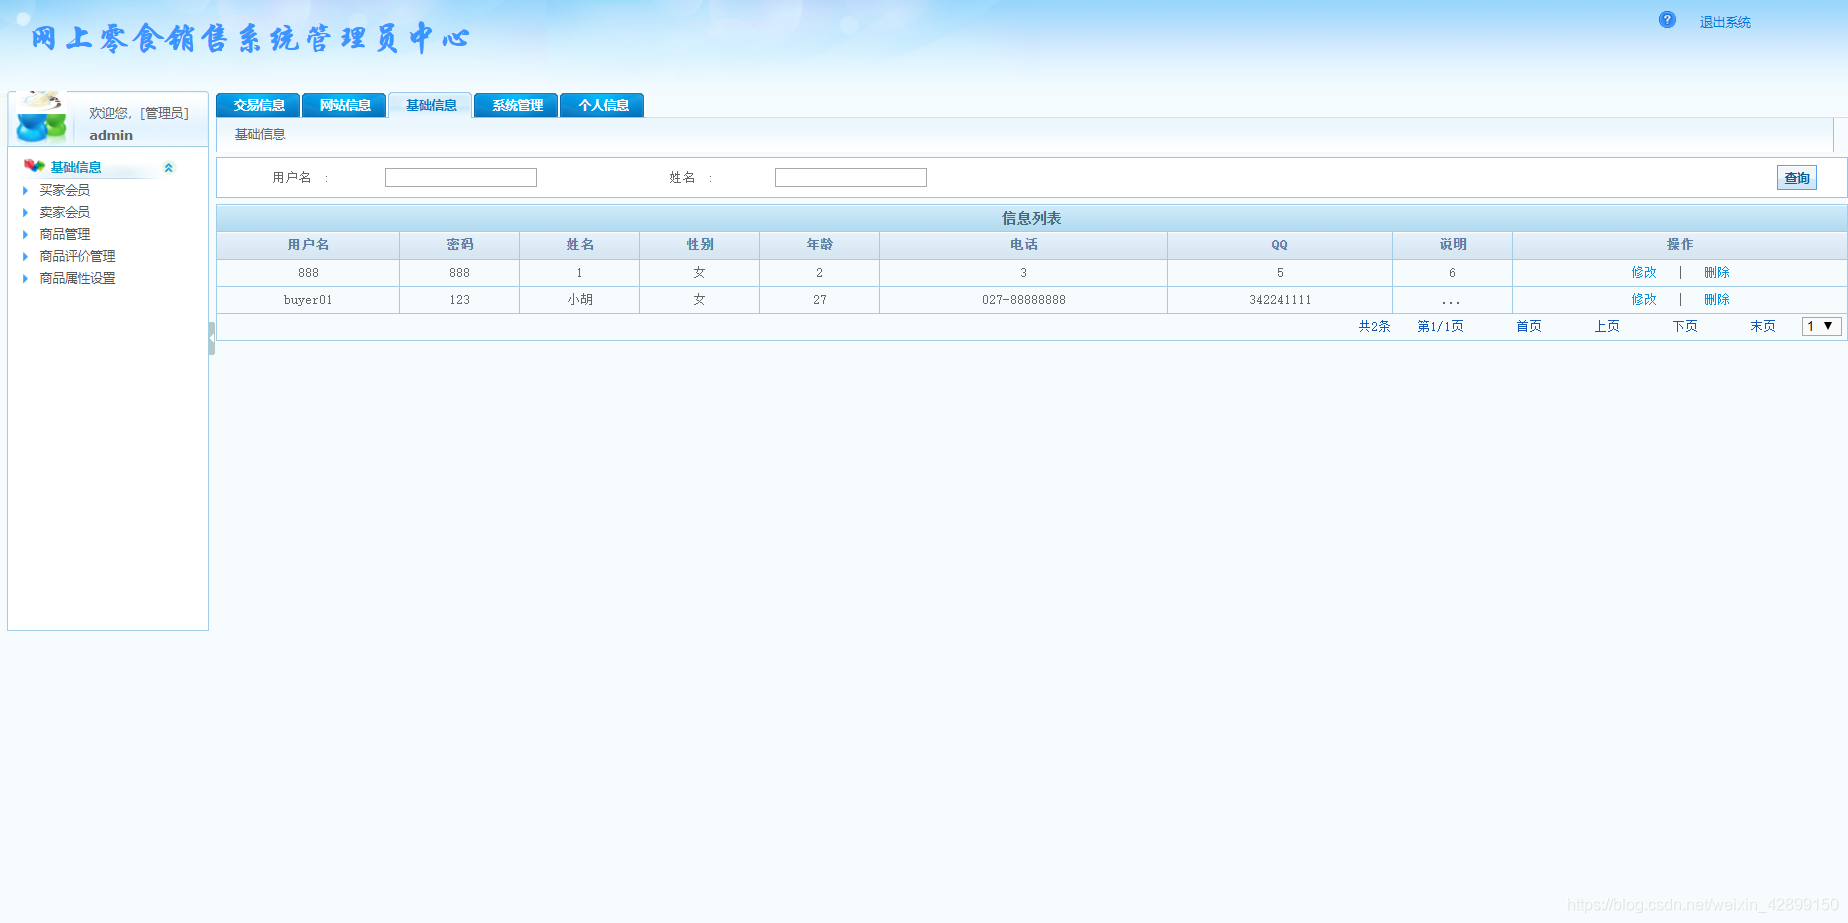Click the arrow beside 卖家会员
Screen dimensions: 1848x923
25,212
